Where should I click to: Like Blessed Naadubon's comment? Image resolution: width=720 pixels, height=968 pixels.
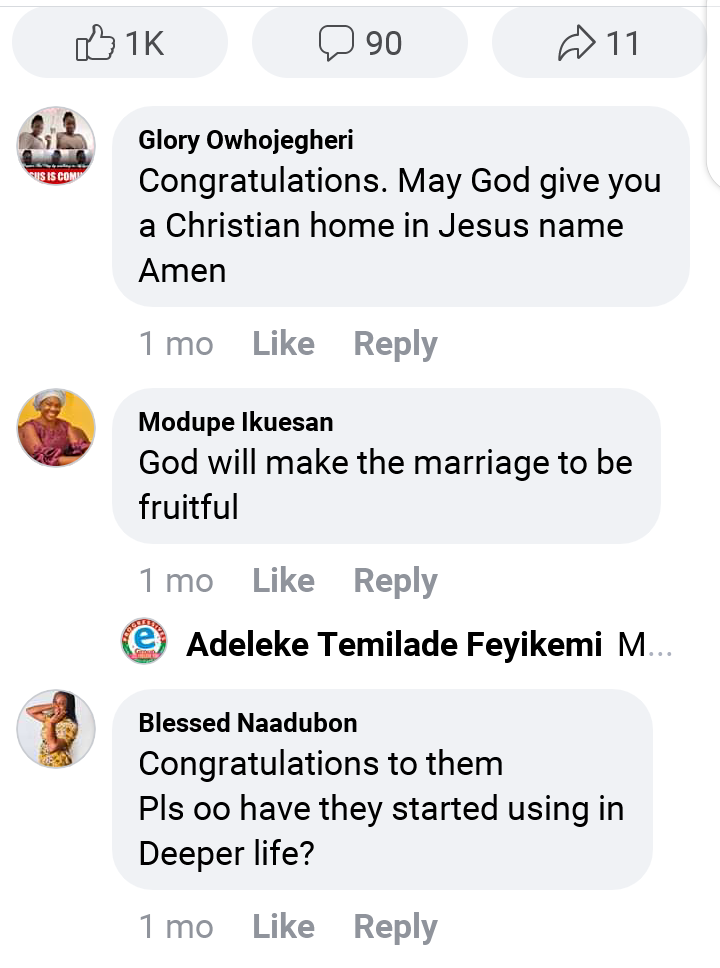(283, 927)
